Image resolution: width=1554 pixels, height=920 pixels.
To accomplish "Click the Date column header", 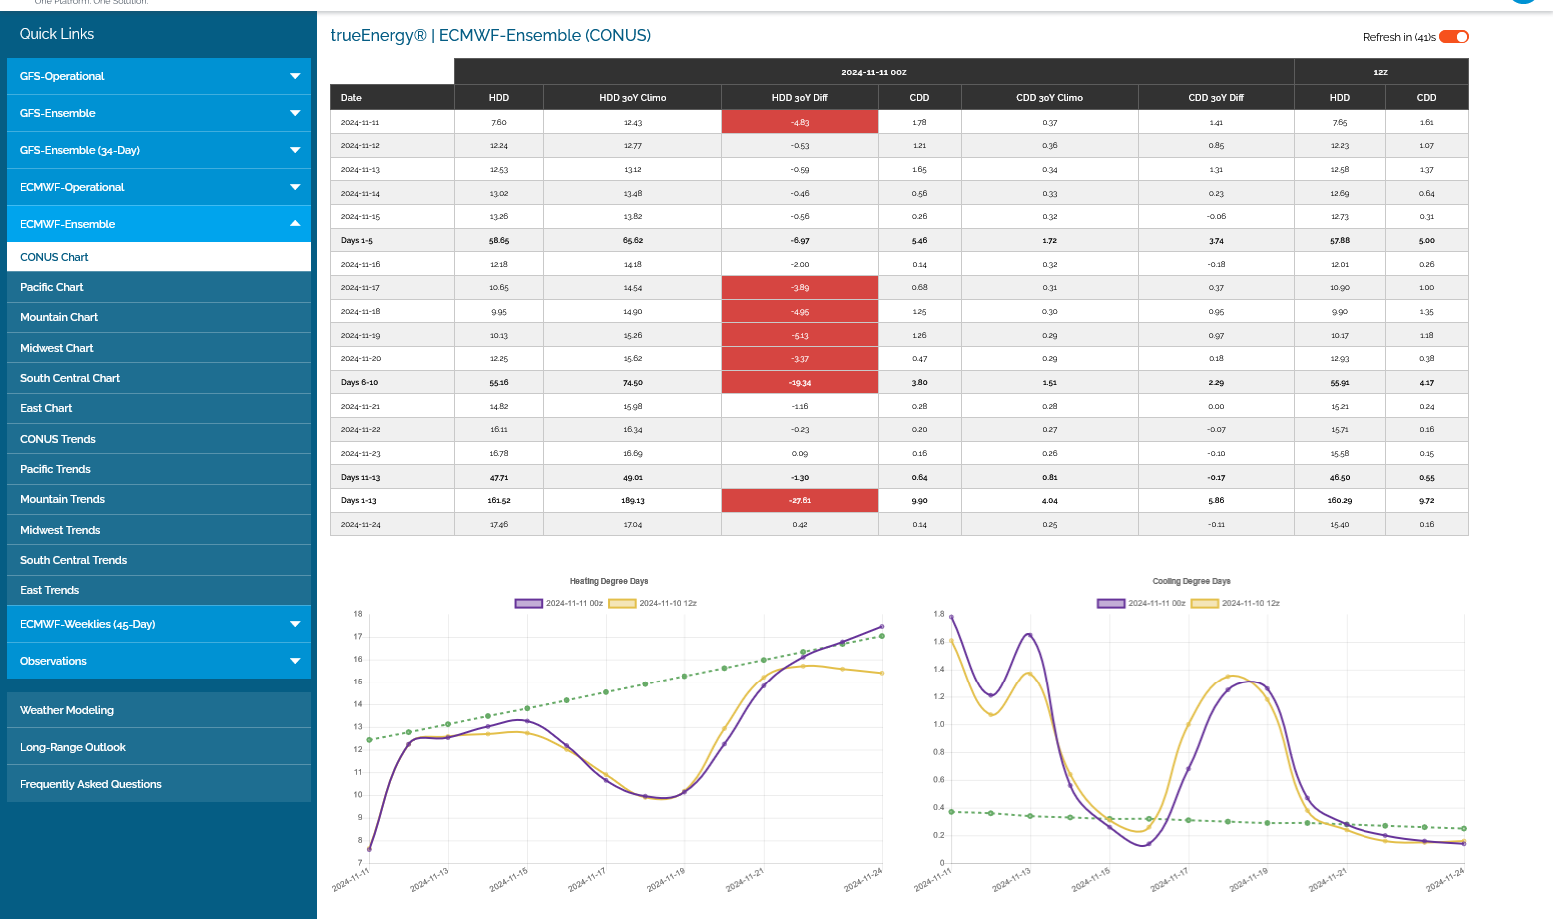I will click(x=392, y=98).
